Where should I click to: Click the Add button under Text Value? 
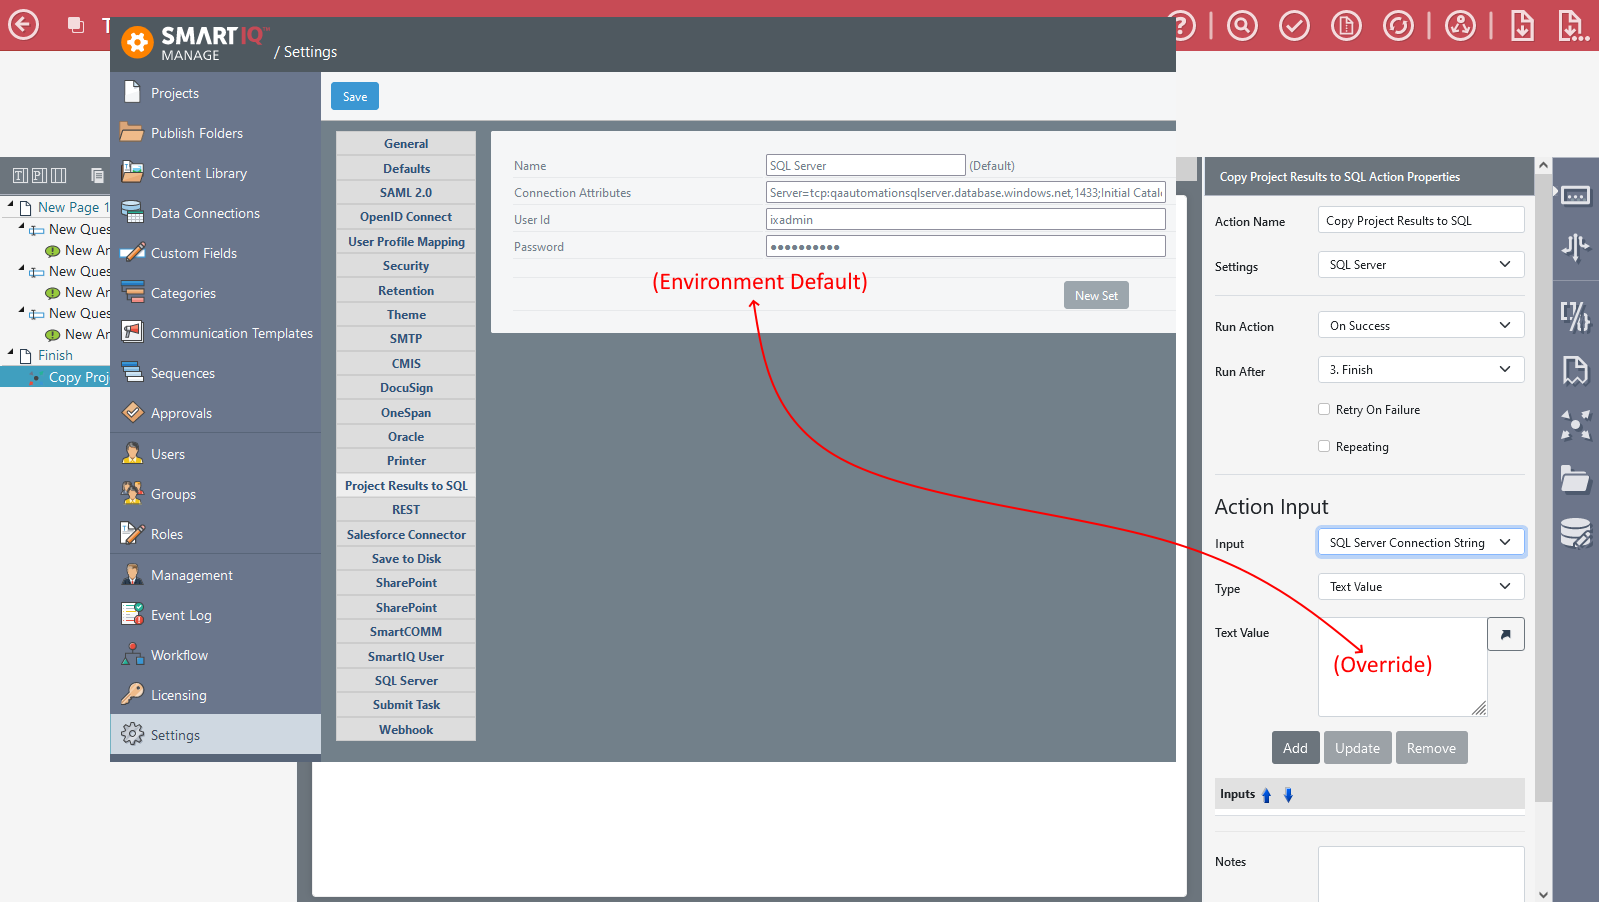[x=1295, y=748]
